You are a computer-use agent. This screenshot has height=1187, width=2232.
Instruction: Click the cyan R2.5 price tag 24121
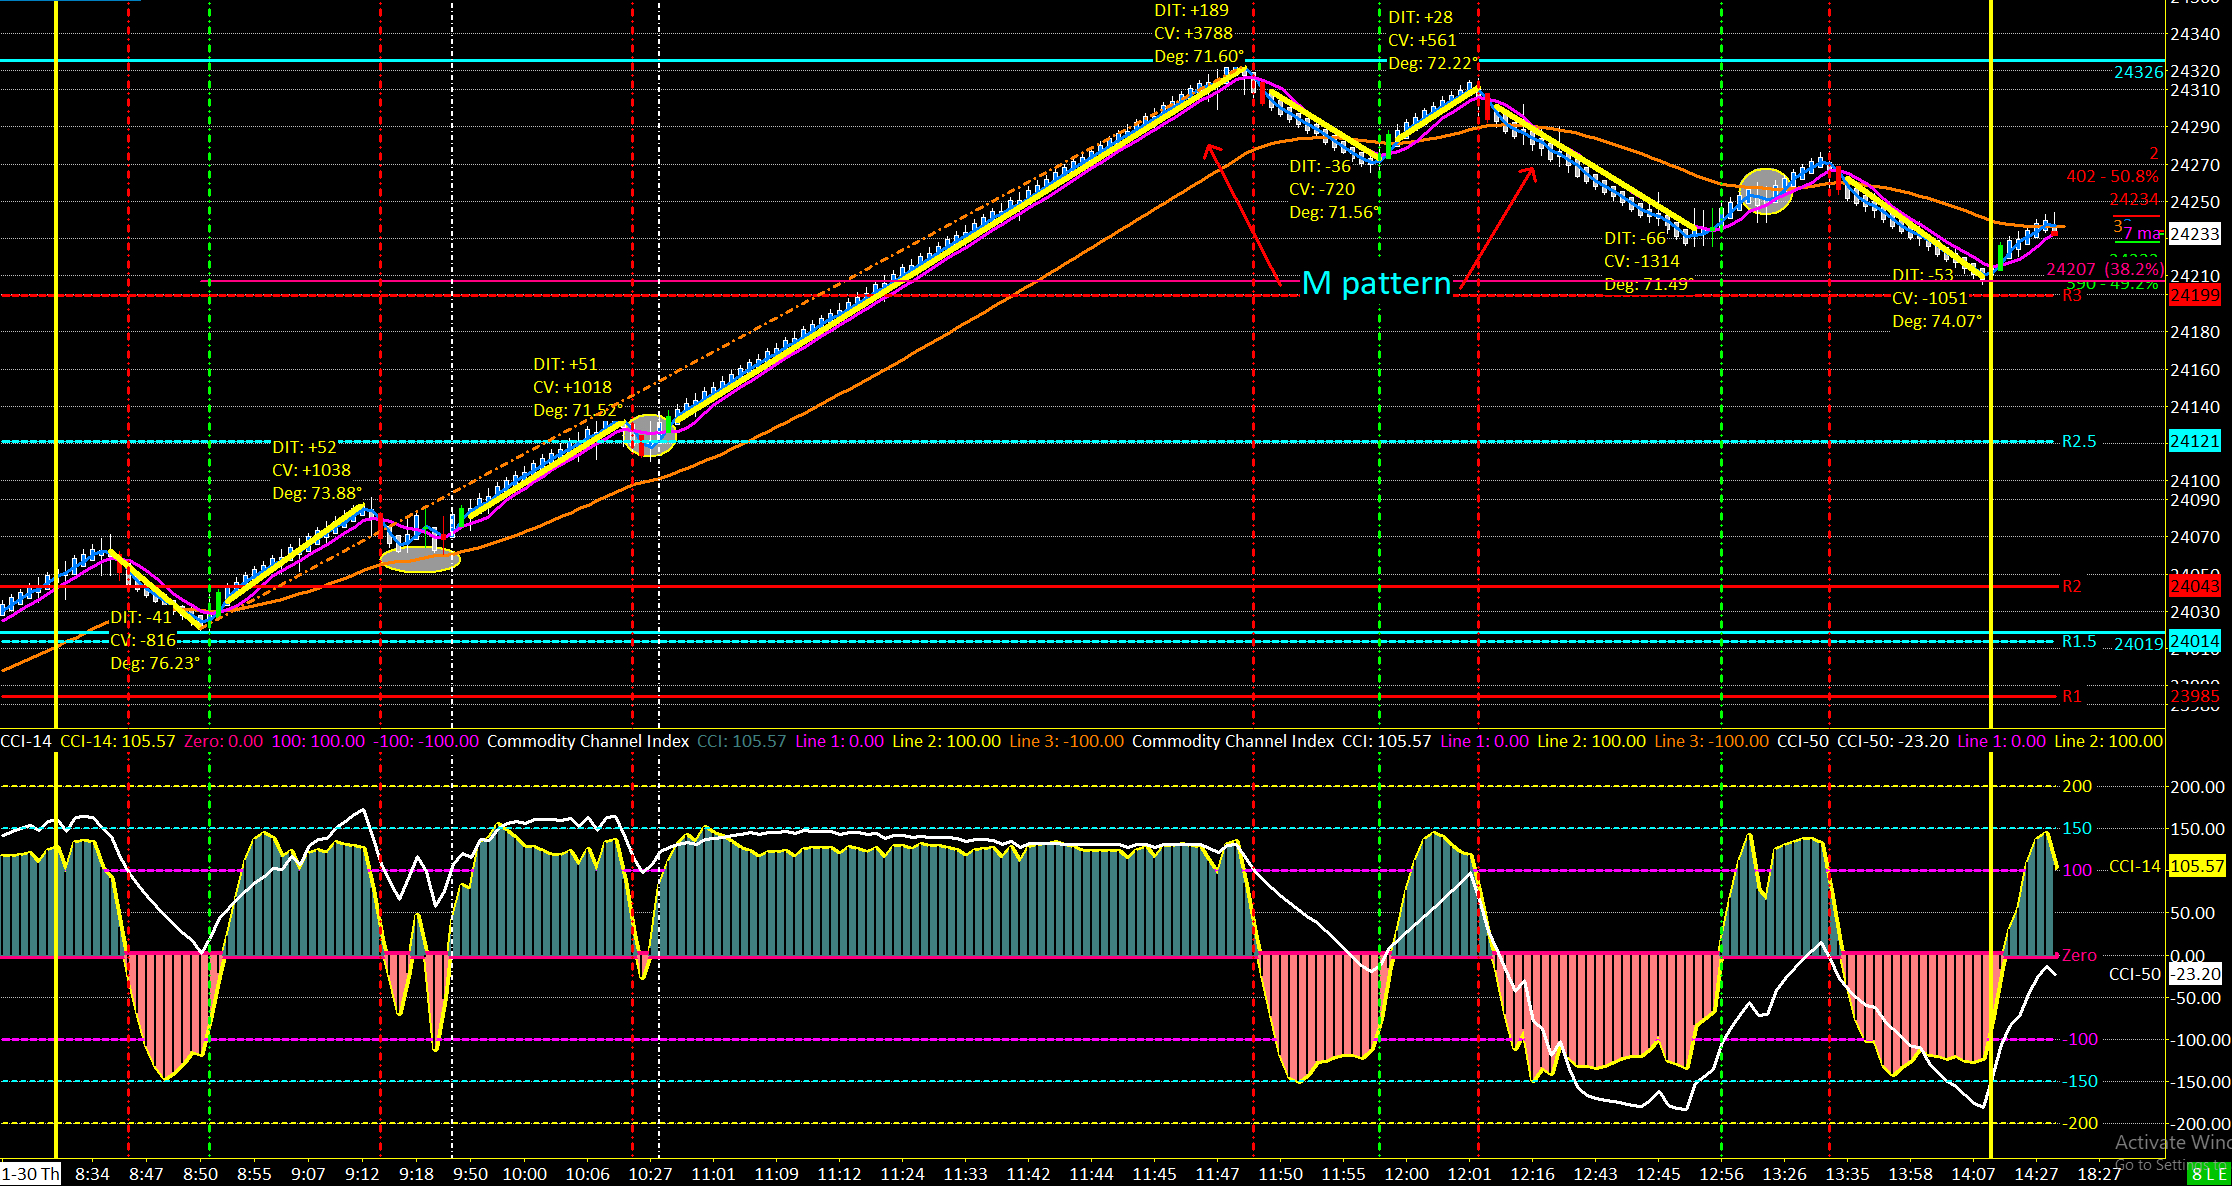click(2194, 441)
